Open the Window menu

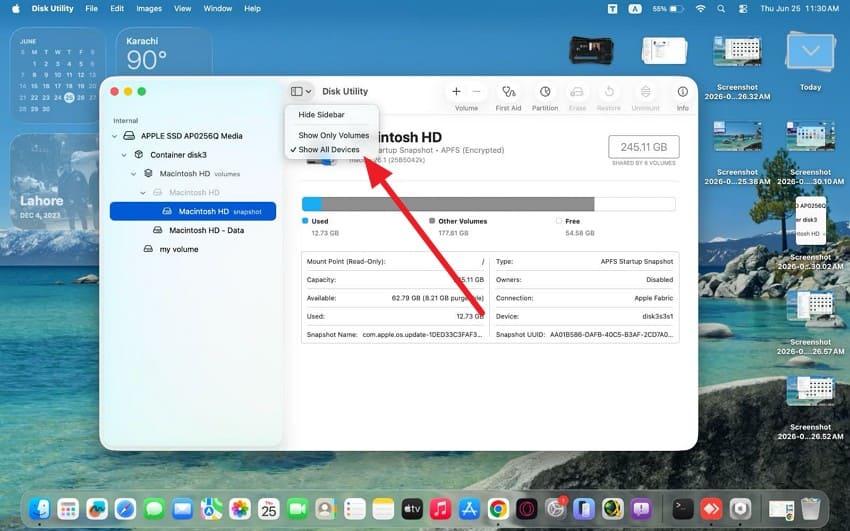point(217,9)
